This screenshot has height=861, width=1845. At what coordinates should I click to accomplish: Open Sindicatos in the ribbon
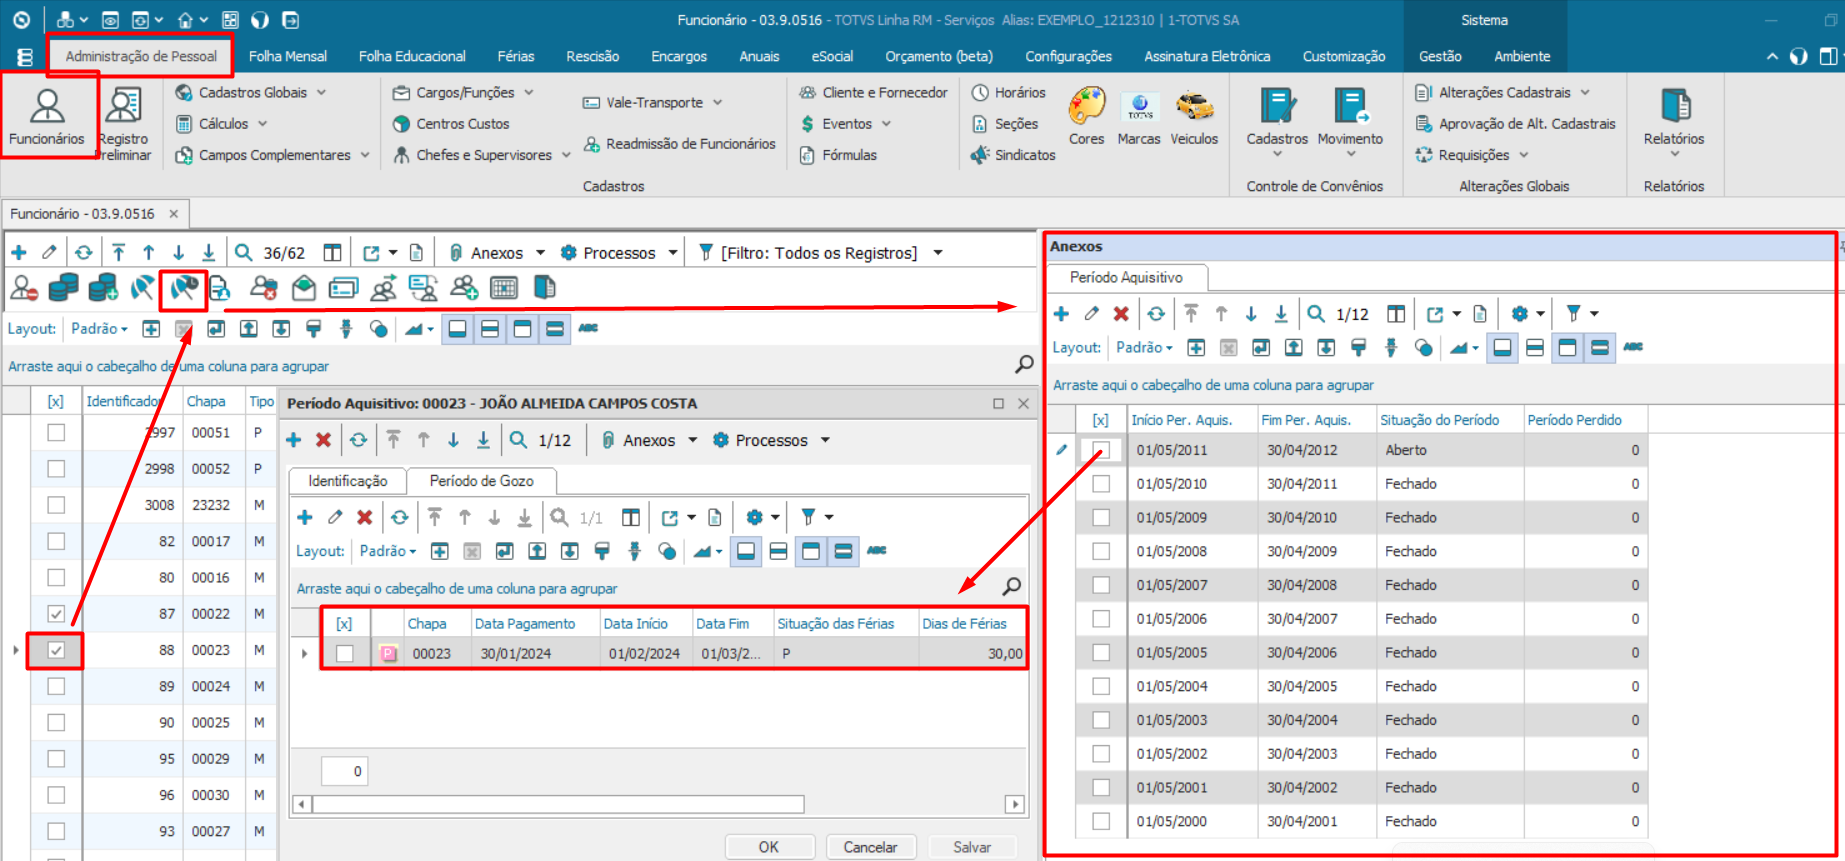(1013, 155)
